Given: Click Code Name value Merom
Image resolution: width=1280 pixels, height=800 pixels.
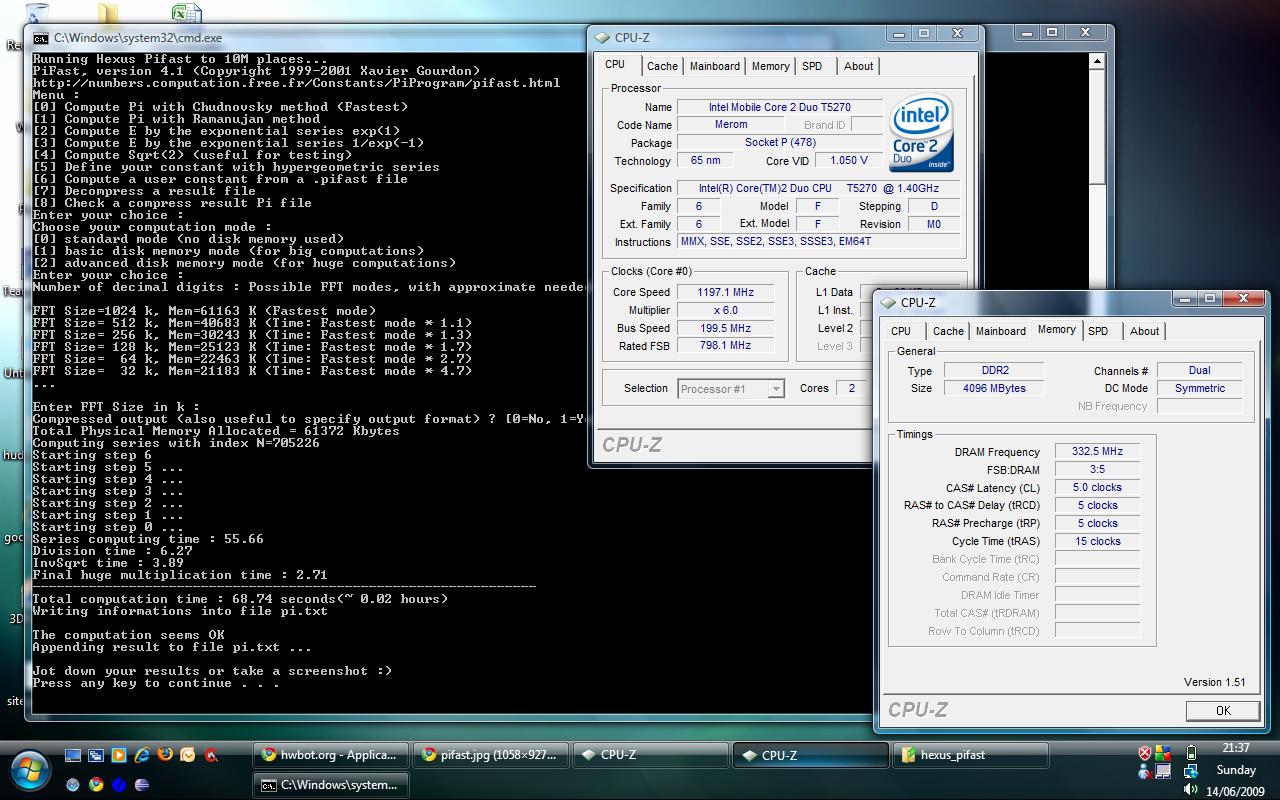Looking at the screenshot, I should pyautogui.click(x=731, y=125).
